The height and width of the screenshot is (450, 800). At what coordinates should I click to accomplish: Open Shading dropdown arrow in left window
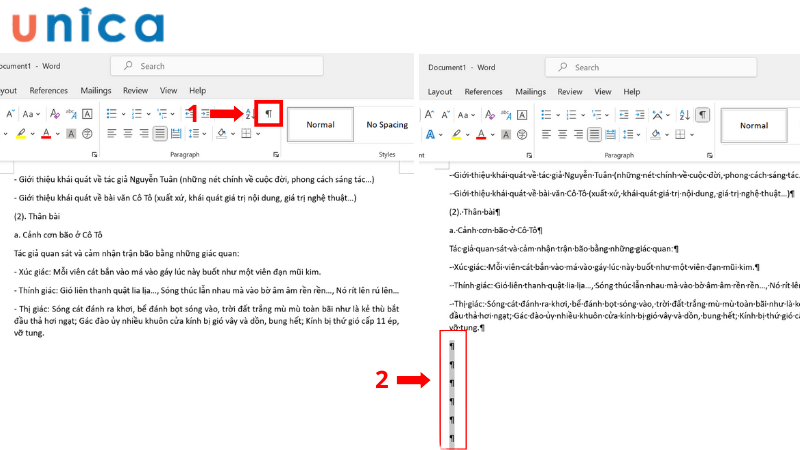[233, 134]
